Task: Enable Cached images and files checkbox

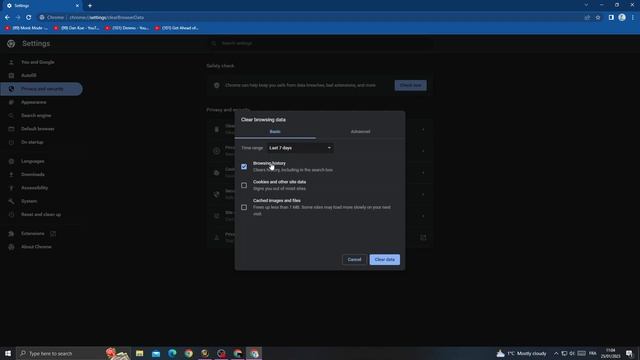Action: (x=244, y=207)
